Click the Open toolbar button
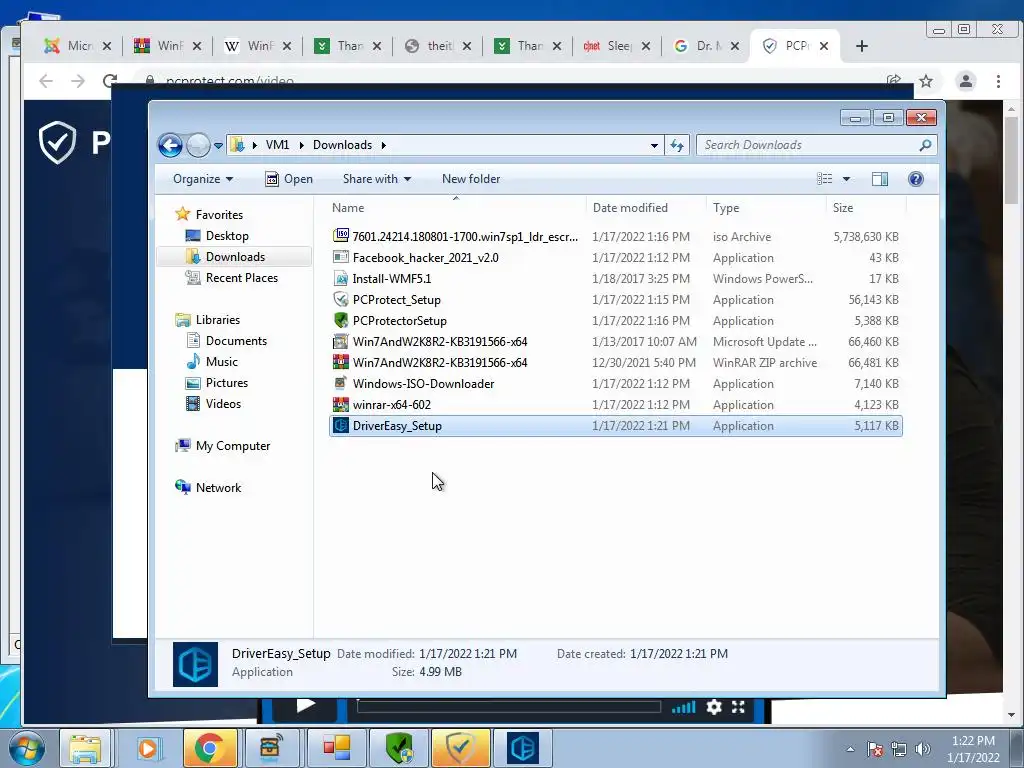This screenshot has width=1024, height=768. [x=289, y=179]
